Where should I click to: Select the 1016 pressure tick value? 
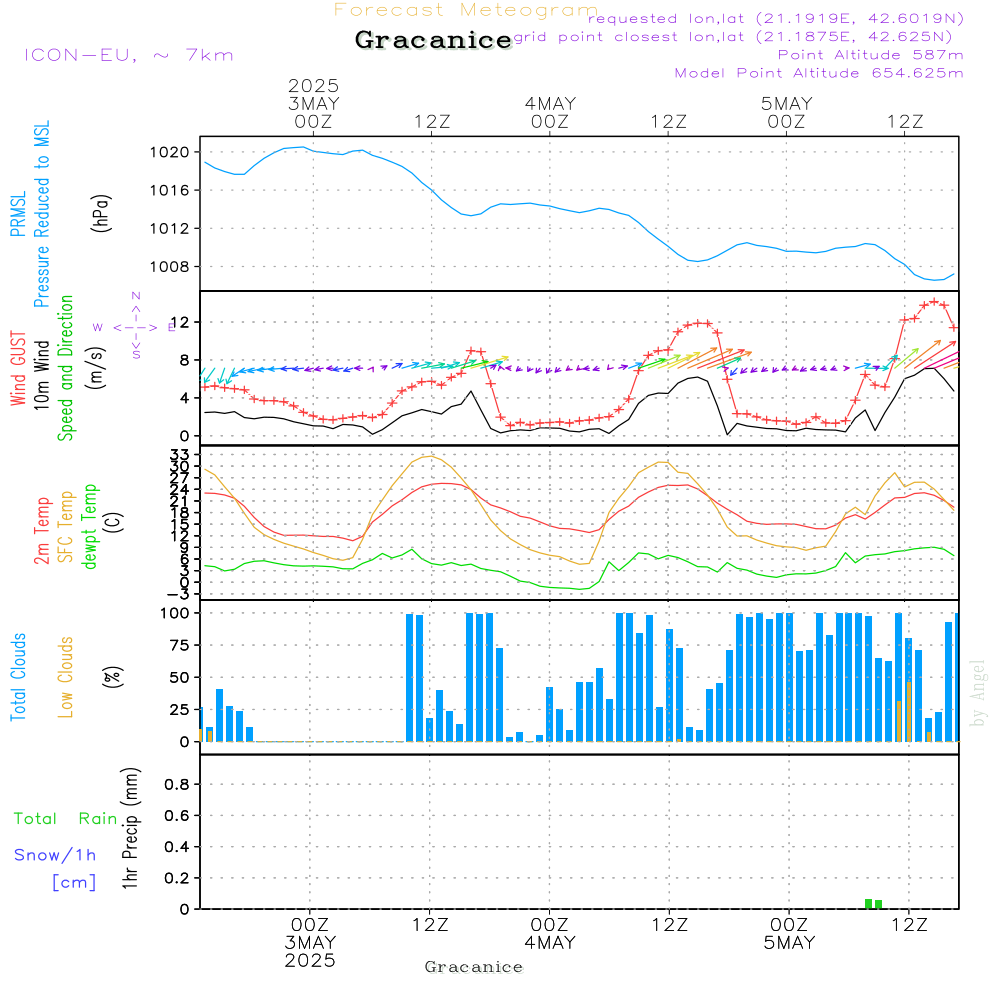[170, 191]
